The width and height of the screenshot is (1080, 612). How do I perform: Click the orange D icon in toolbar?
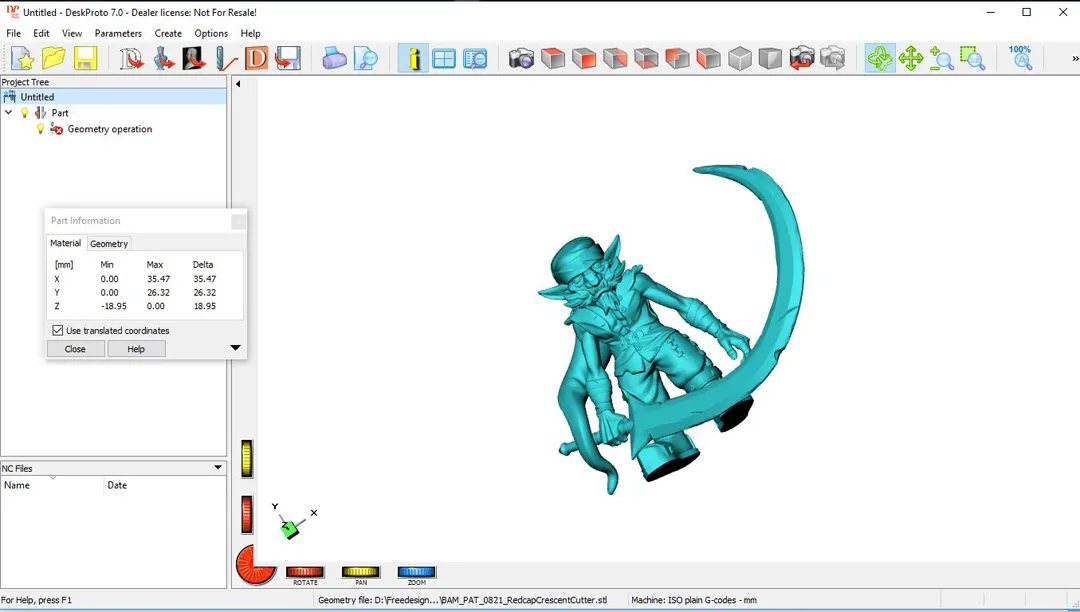click(x=256, y=59)
